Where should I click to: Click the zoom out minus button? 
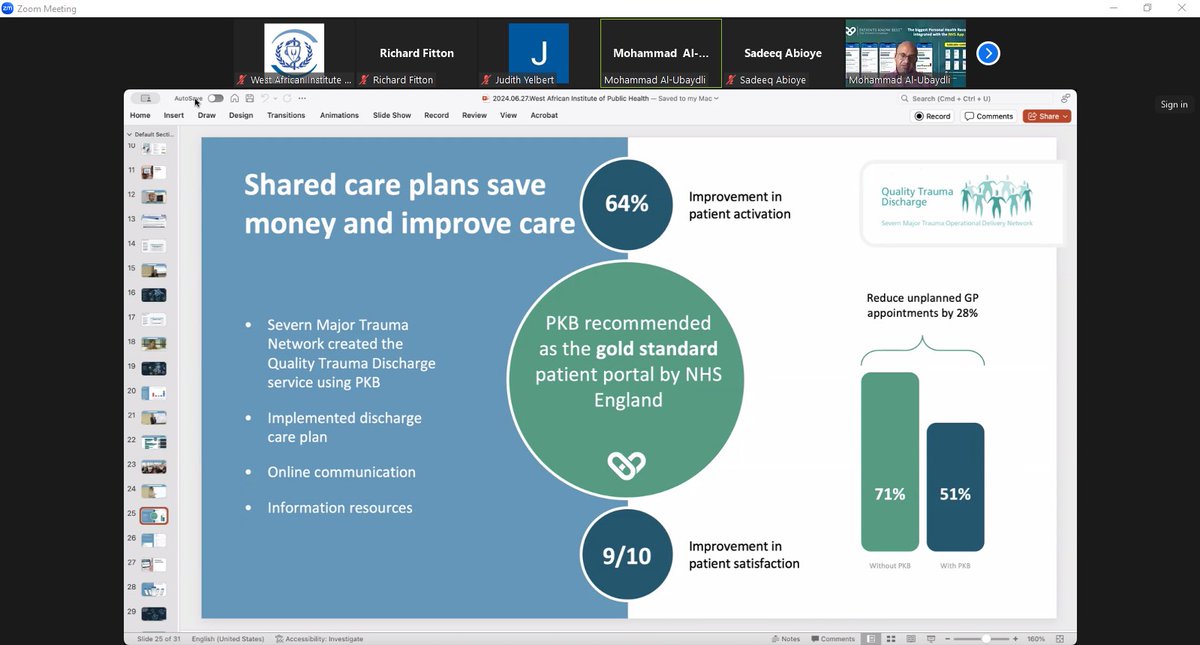947,639
